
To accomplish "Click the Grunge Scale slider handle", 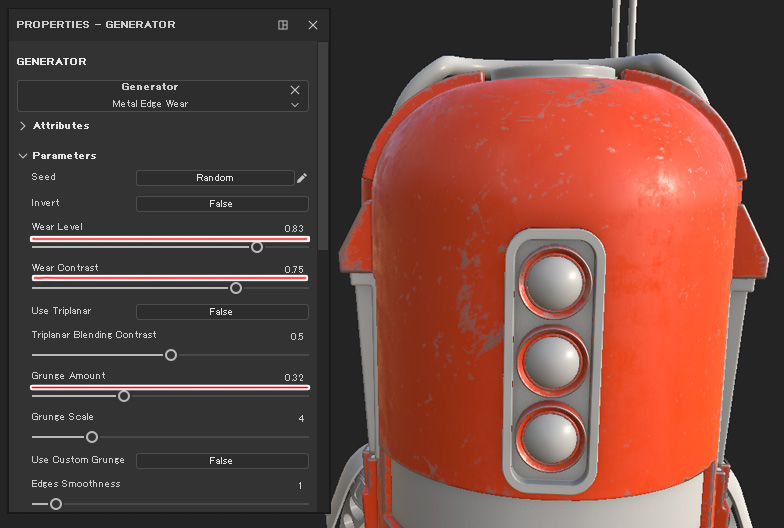I will pos(92,437).
